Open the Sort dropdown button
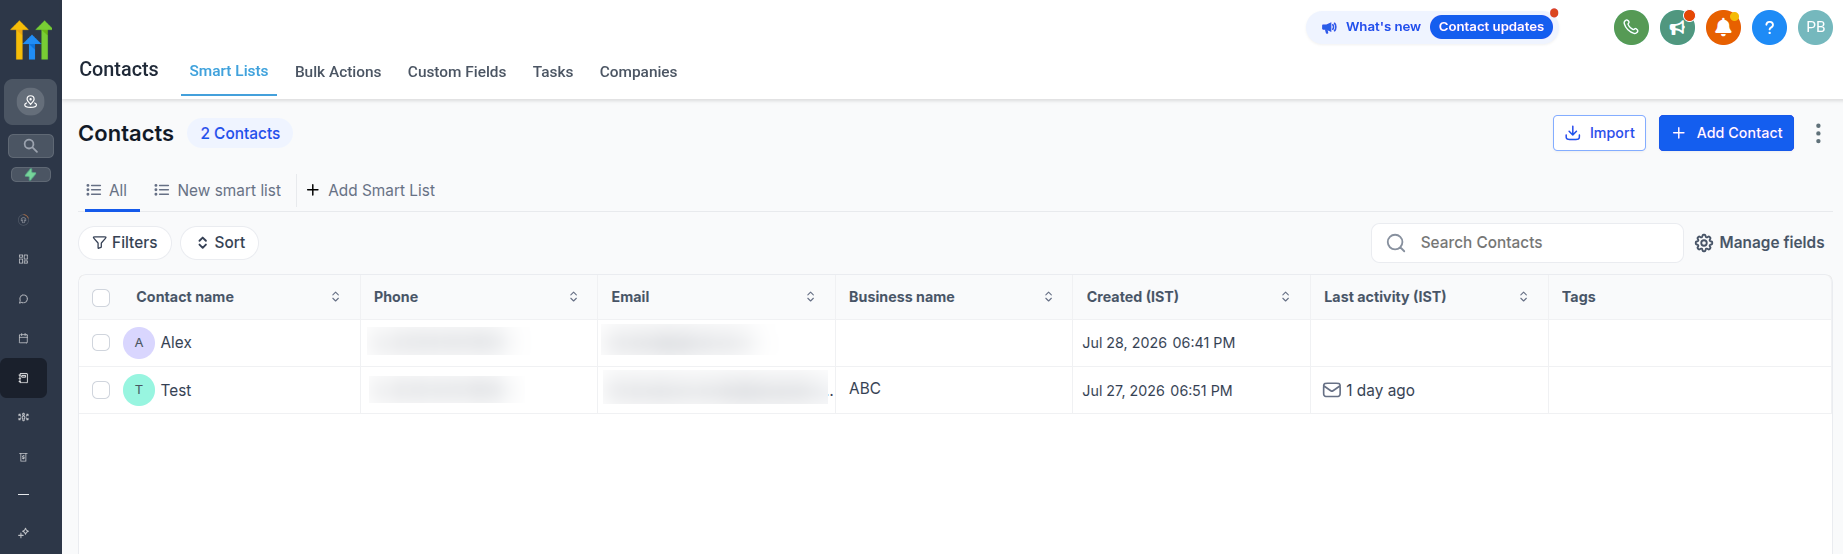Image resolution: width=1843 pixels, height=554 pixels. point(220,243)
